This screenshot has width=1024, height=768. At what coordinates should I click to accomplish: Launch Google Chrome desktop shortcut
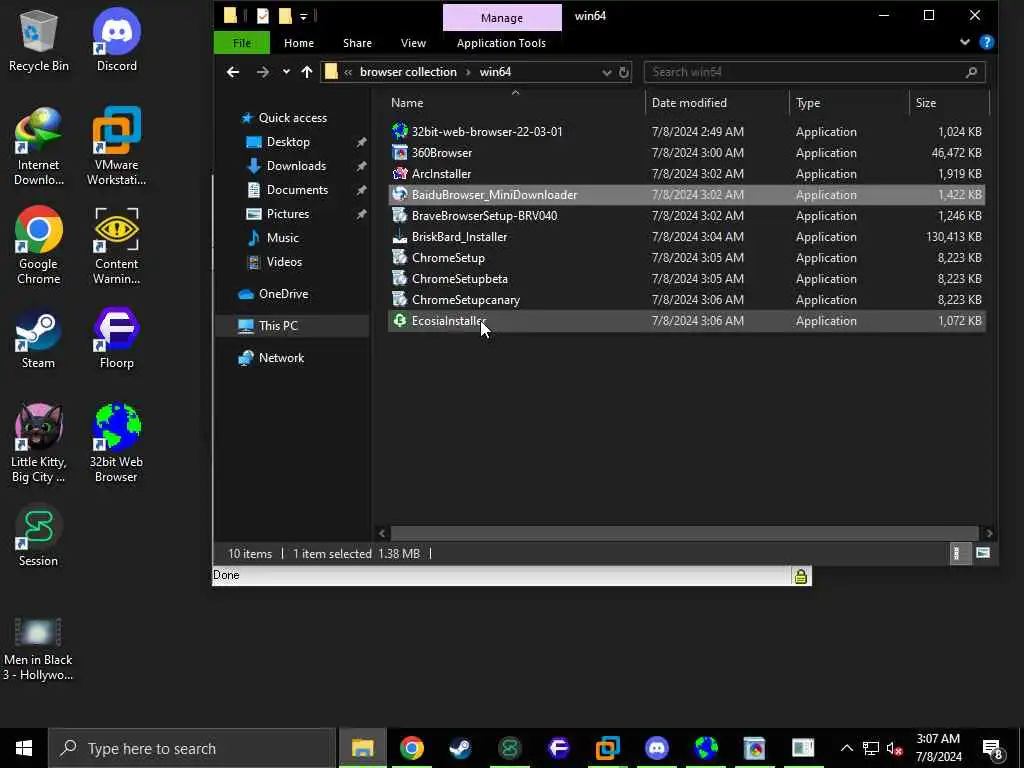38,246
